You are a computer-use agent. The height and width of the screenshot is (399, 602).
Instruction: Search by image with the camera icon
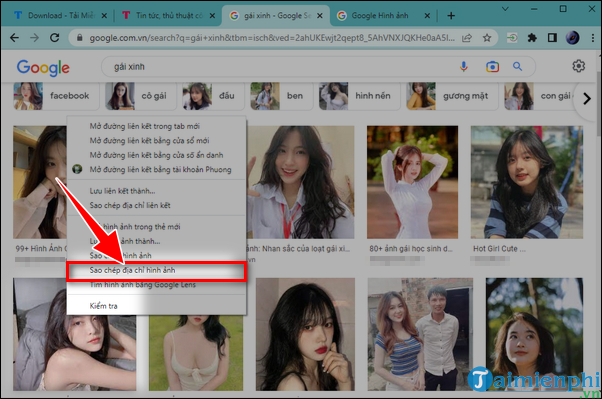click(x=492, y=67)
